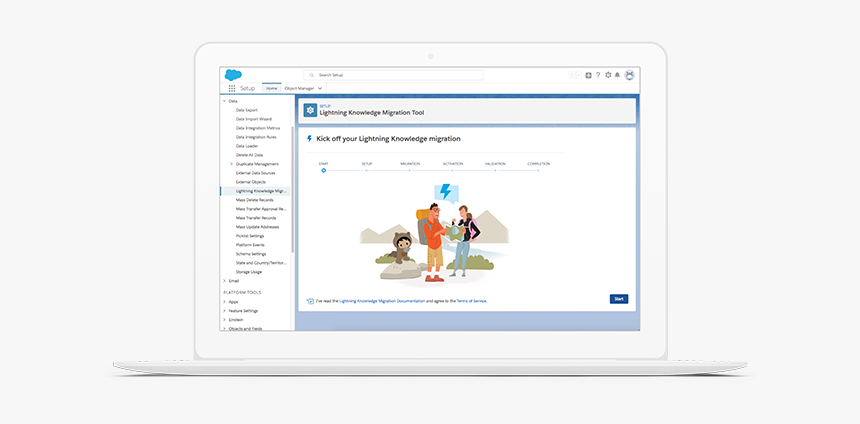Click the MIGRATION step marker
The width and height of the screenshot is (860, 424).
click(409, 171)
